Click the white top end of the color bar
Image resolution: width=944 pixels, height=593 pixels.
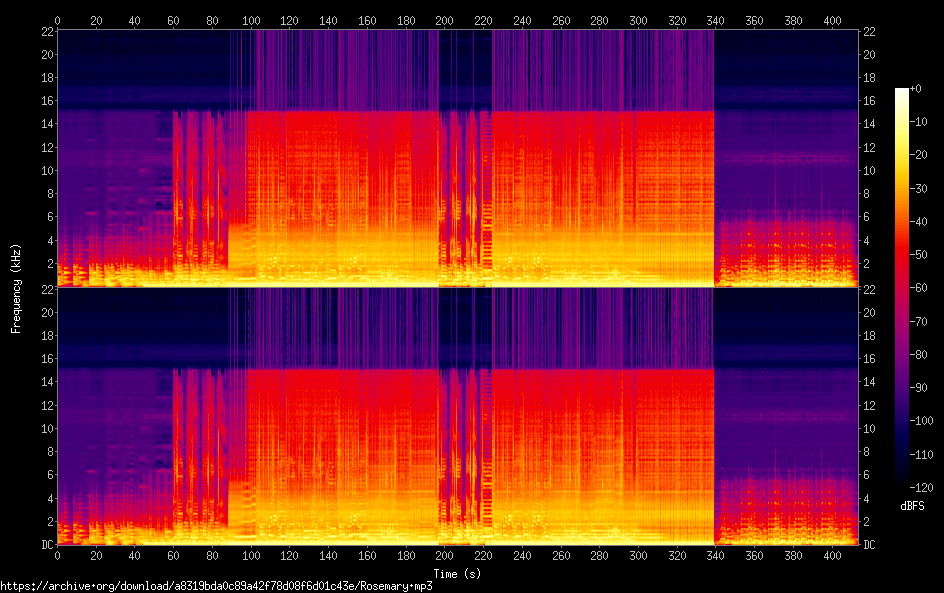(x=902, y=92)
